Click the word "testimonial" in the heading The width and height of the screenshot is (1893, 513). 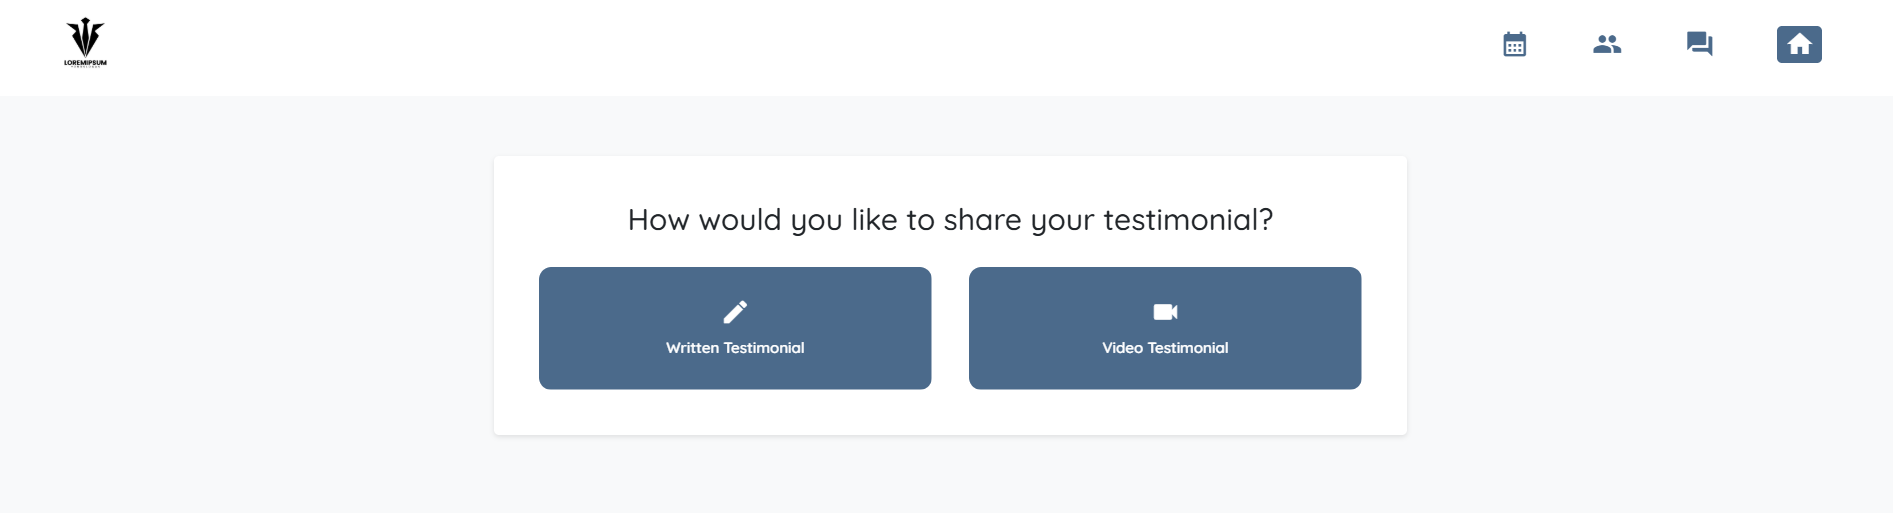coord(1180,220)
